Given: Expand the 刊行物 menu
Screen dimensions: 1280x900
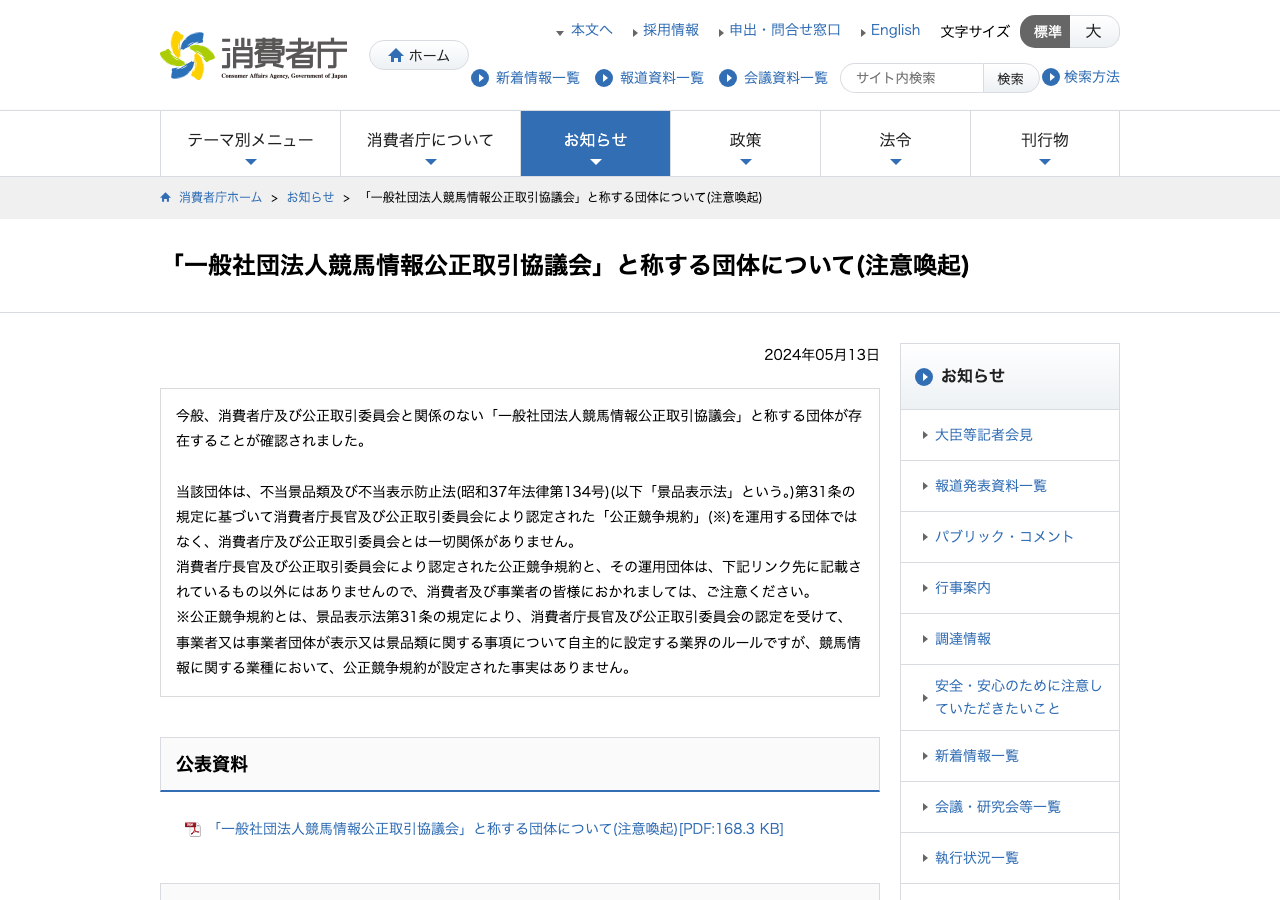Looking at the screenshot, I should 1045,144.
